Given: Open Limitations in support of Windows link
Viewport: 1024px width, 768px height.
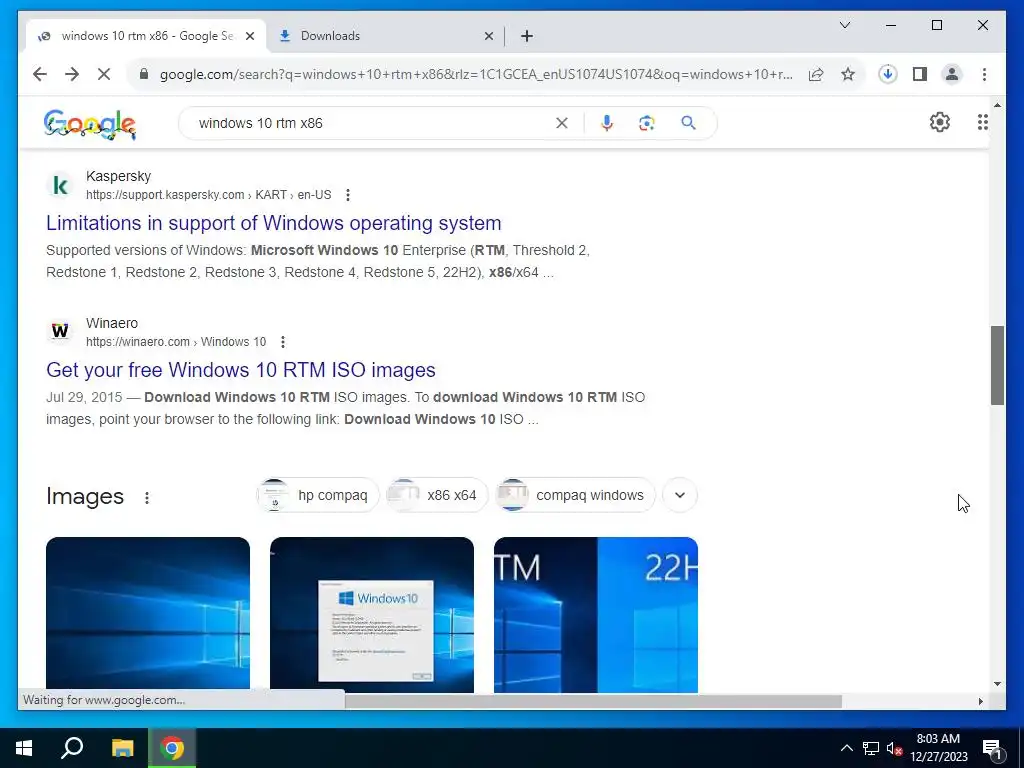Looking at the screenshot, I should (274, 223).
